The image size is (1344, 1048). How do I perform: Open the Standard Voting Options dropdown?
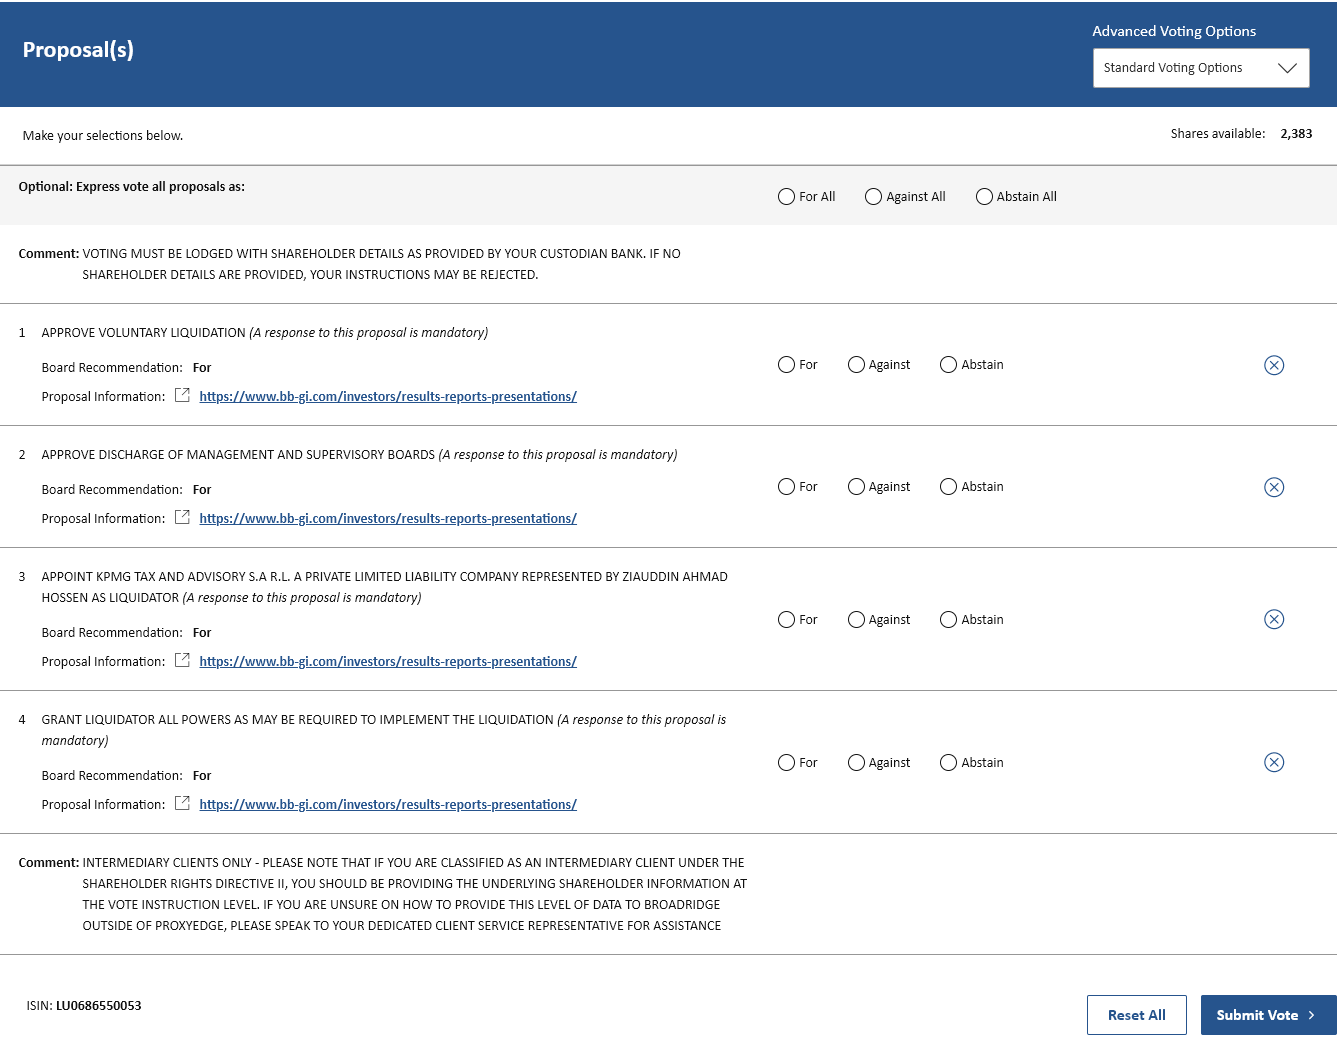(x=1201, y=68)
